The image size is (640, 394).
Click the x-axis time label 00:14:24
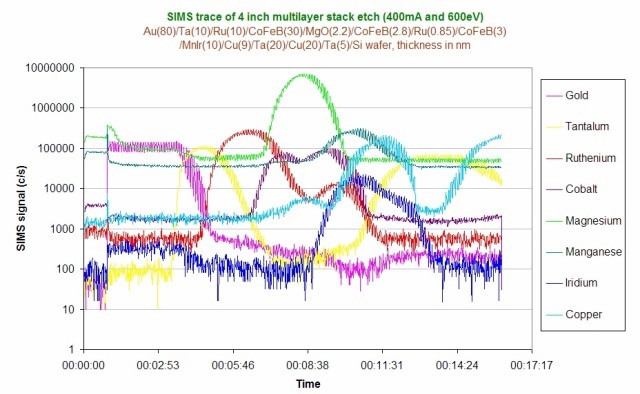point(457,365)
